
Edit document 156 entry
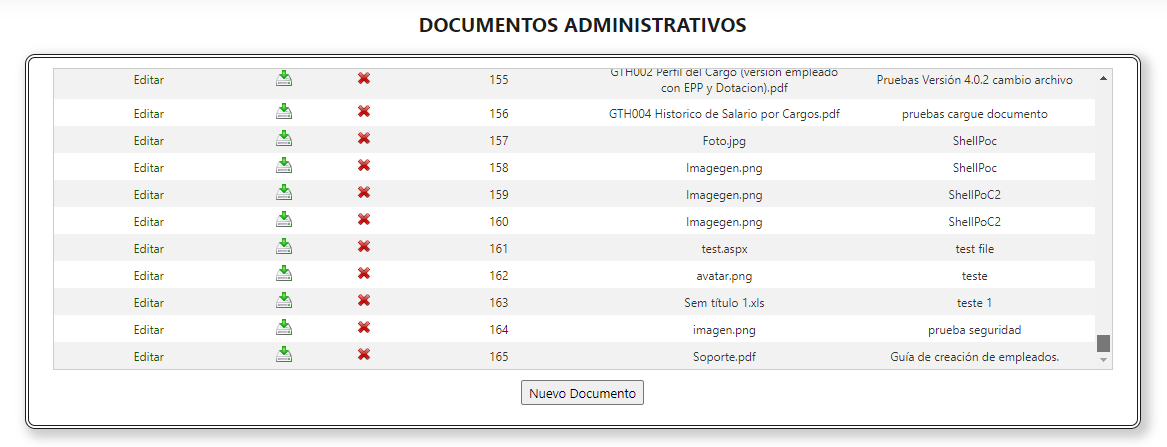(x=149, y=114)
